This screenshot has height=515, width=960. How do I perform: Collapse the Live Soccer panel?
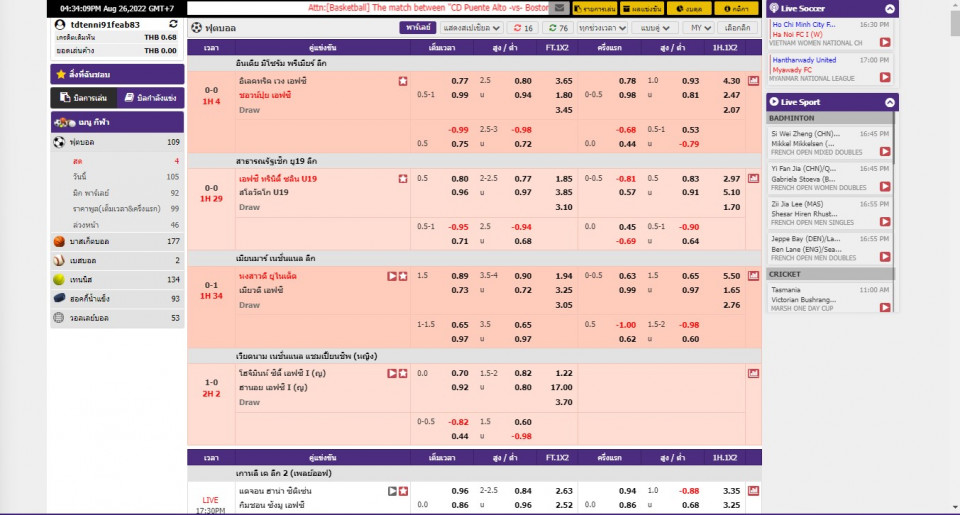890,9
